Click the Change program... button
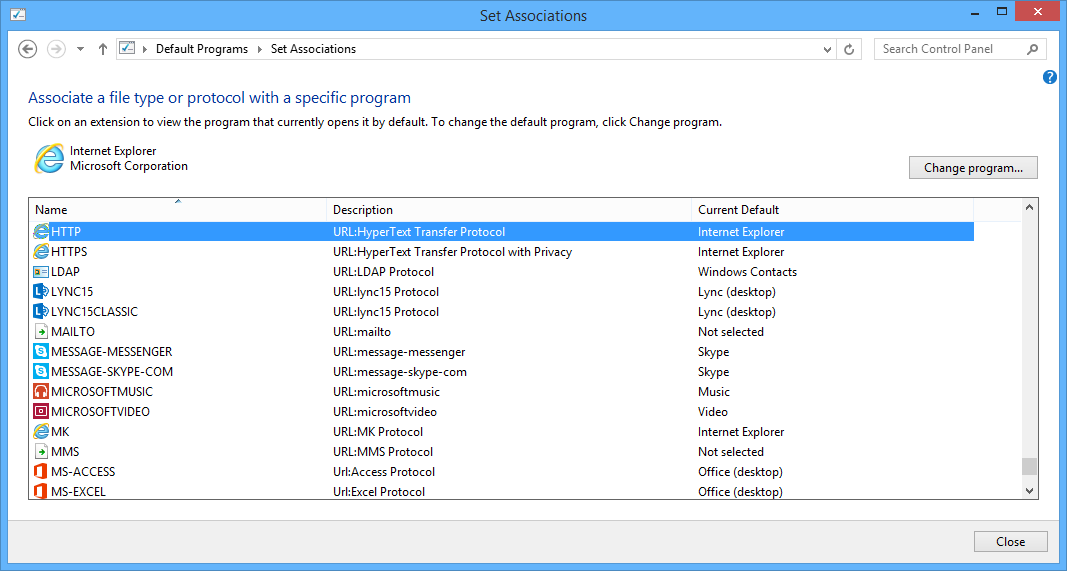Image resolution: width=1067 pixels, height=571 pixels. [x=973, y=168]
